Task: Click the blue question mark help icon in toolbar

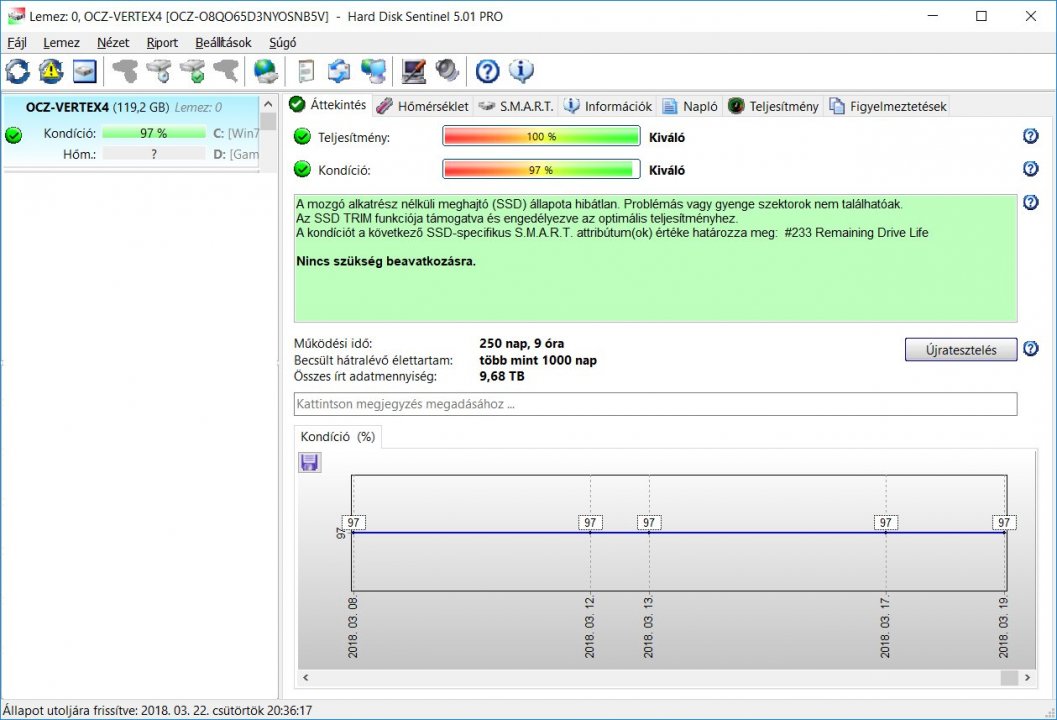Action: point(487,71)
